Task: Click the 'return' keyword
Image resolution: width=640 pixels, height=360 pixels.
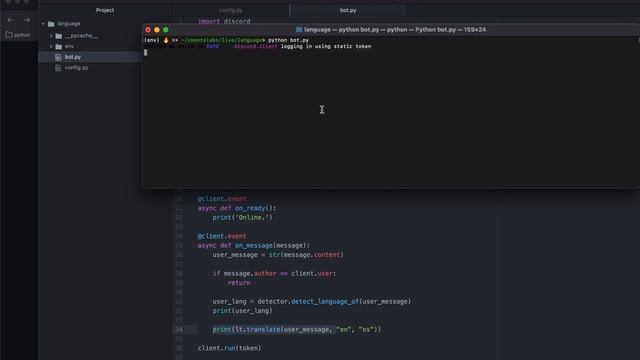Action: 239,283
